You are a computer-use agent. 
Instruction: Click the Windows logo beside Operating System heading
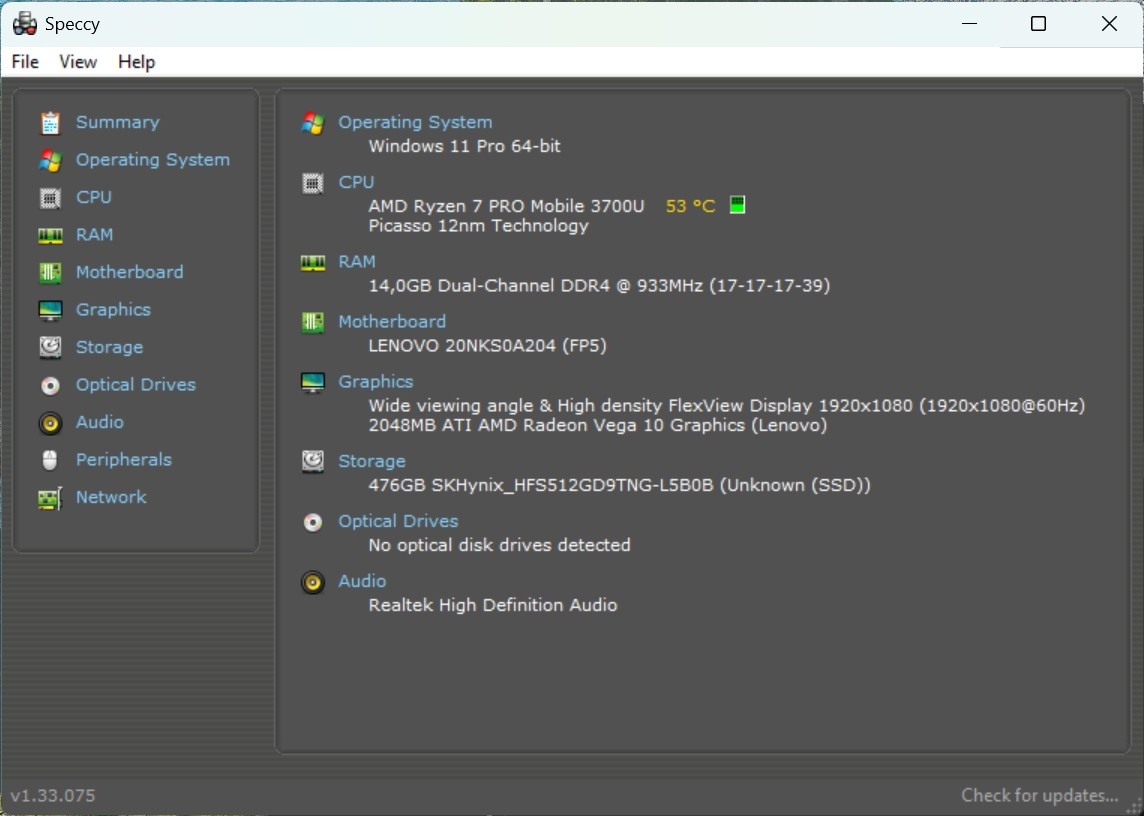pyautogui.click(x=312, y=122)
